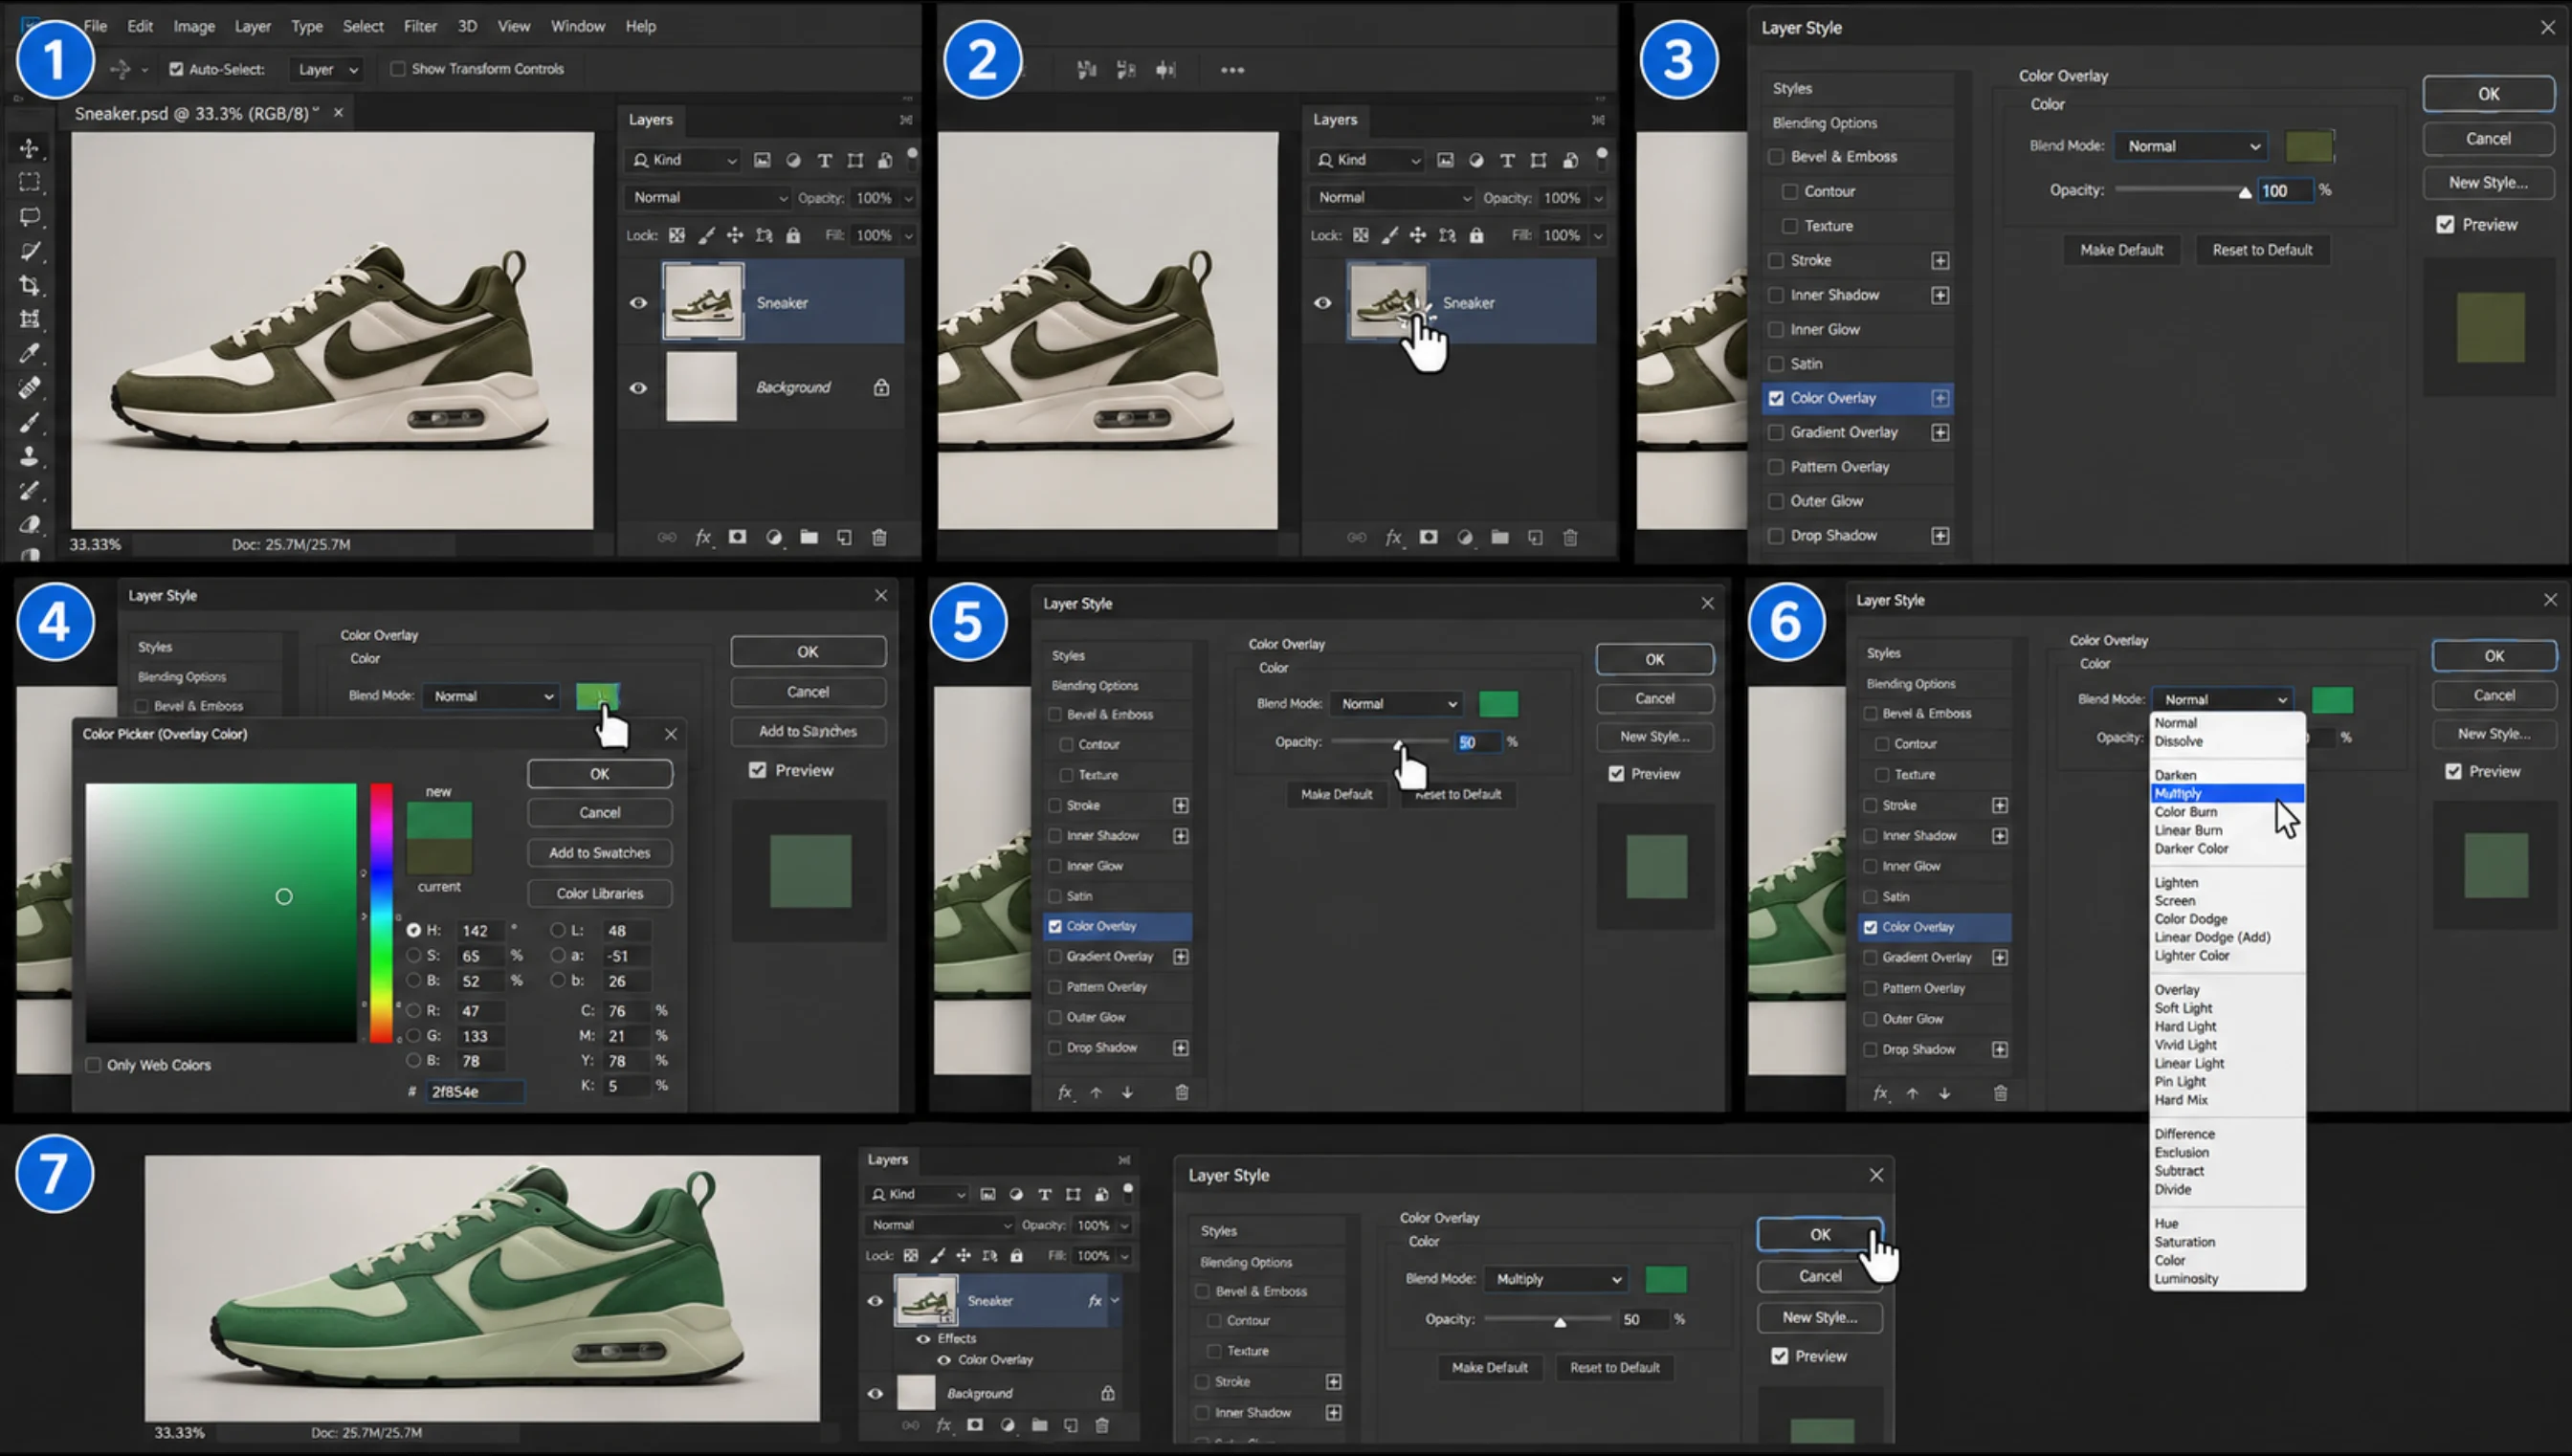Click the fx badge on the Sneaker layer

click(1095, 1300)
